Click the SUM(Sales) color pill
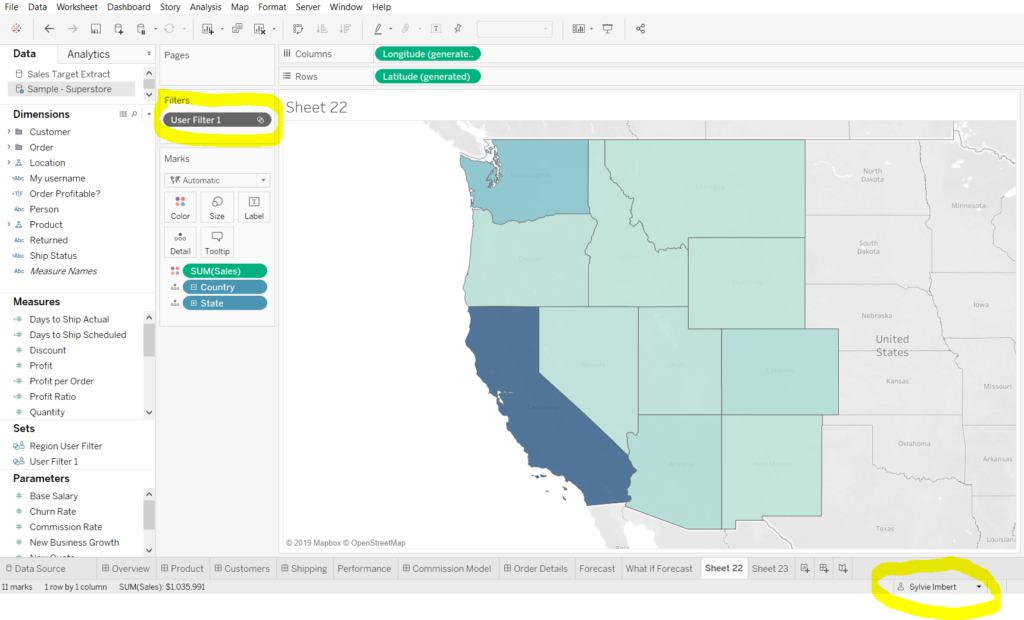Image resolution: width=1024 pixels, height=620 pixels. pyautogui.click(x=225, y=270)
